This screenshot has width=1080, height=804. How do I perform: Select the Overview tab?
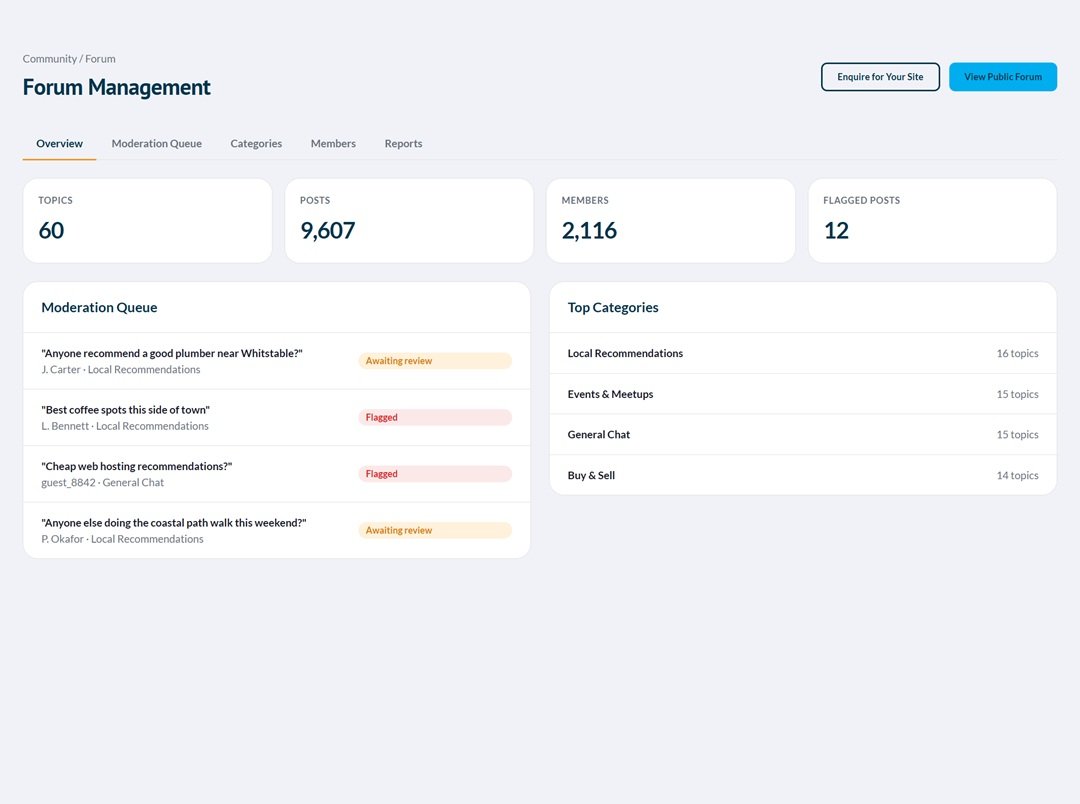pyautogui.click(x=59, y=143)
